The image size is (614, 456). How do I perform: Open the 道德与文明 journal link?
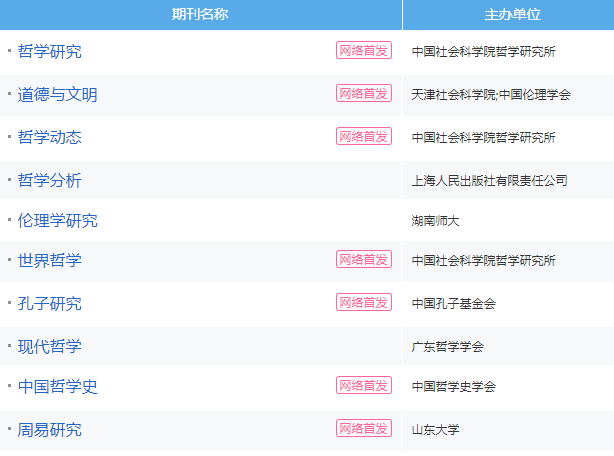58,95
